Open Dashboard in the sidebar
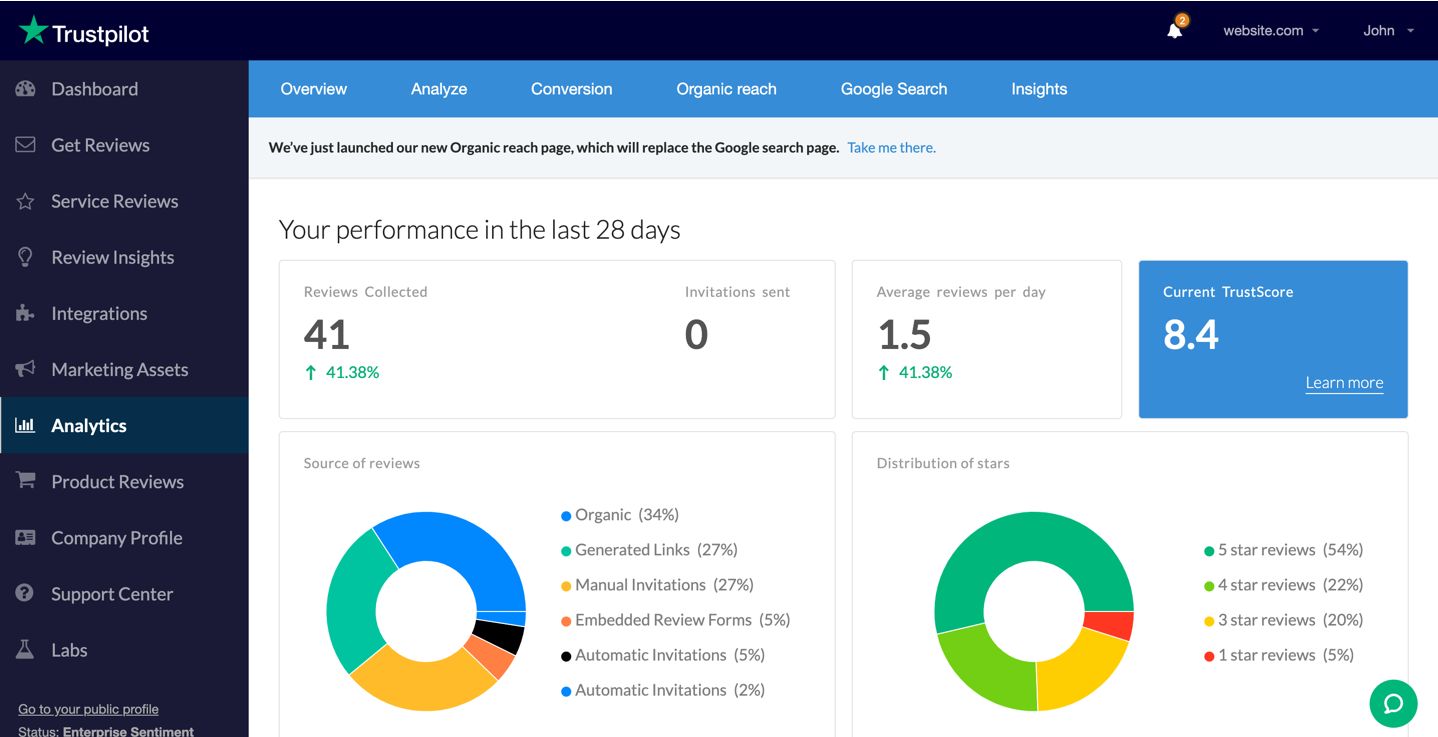Viewport: 1438px width, 737px height. click(124, 89)
